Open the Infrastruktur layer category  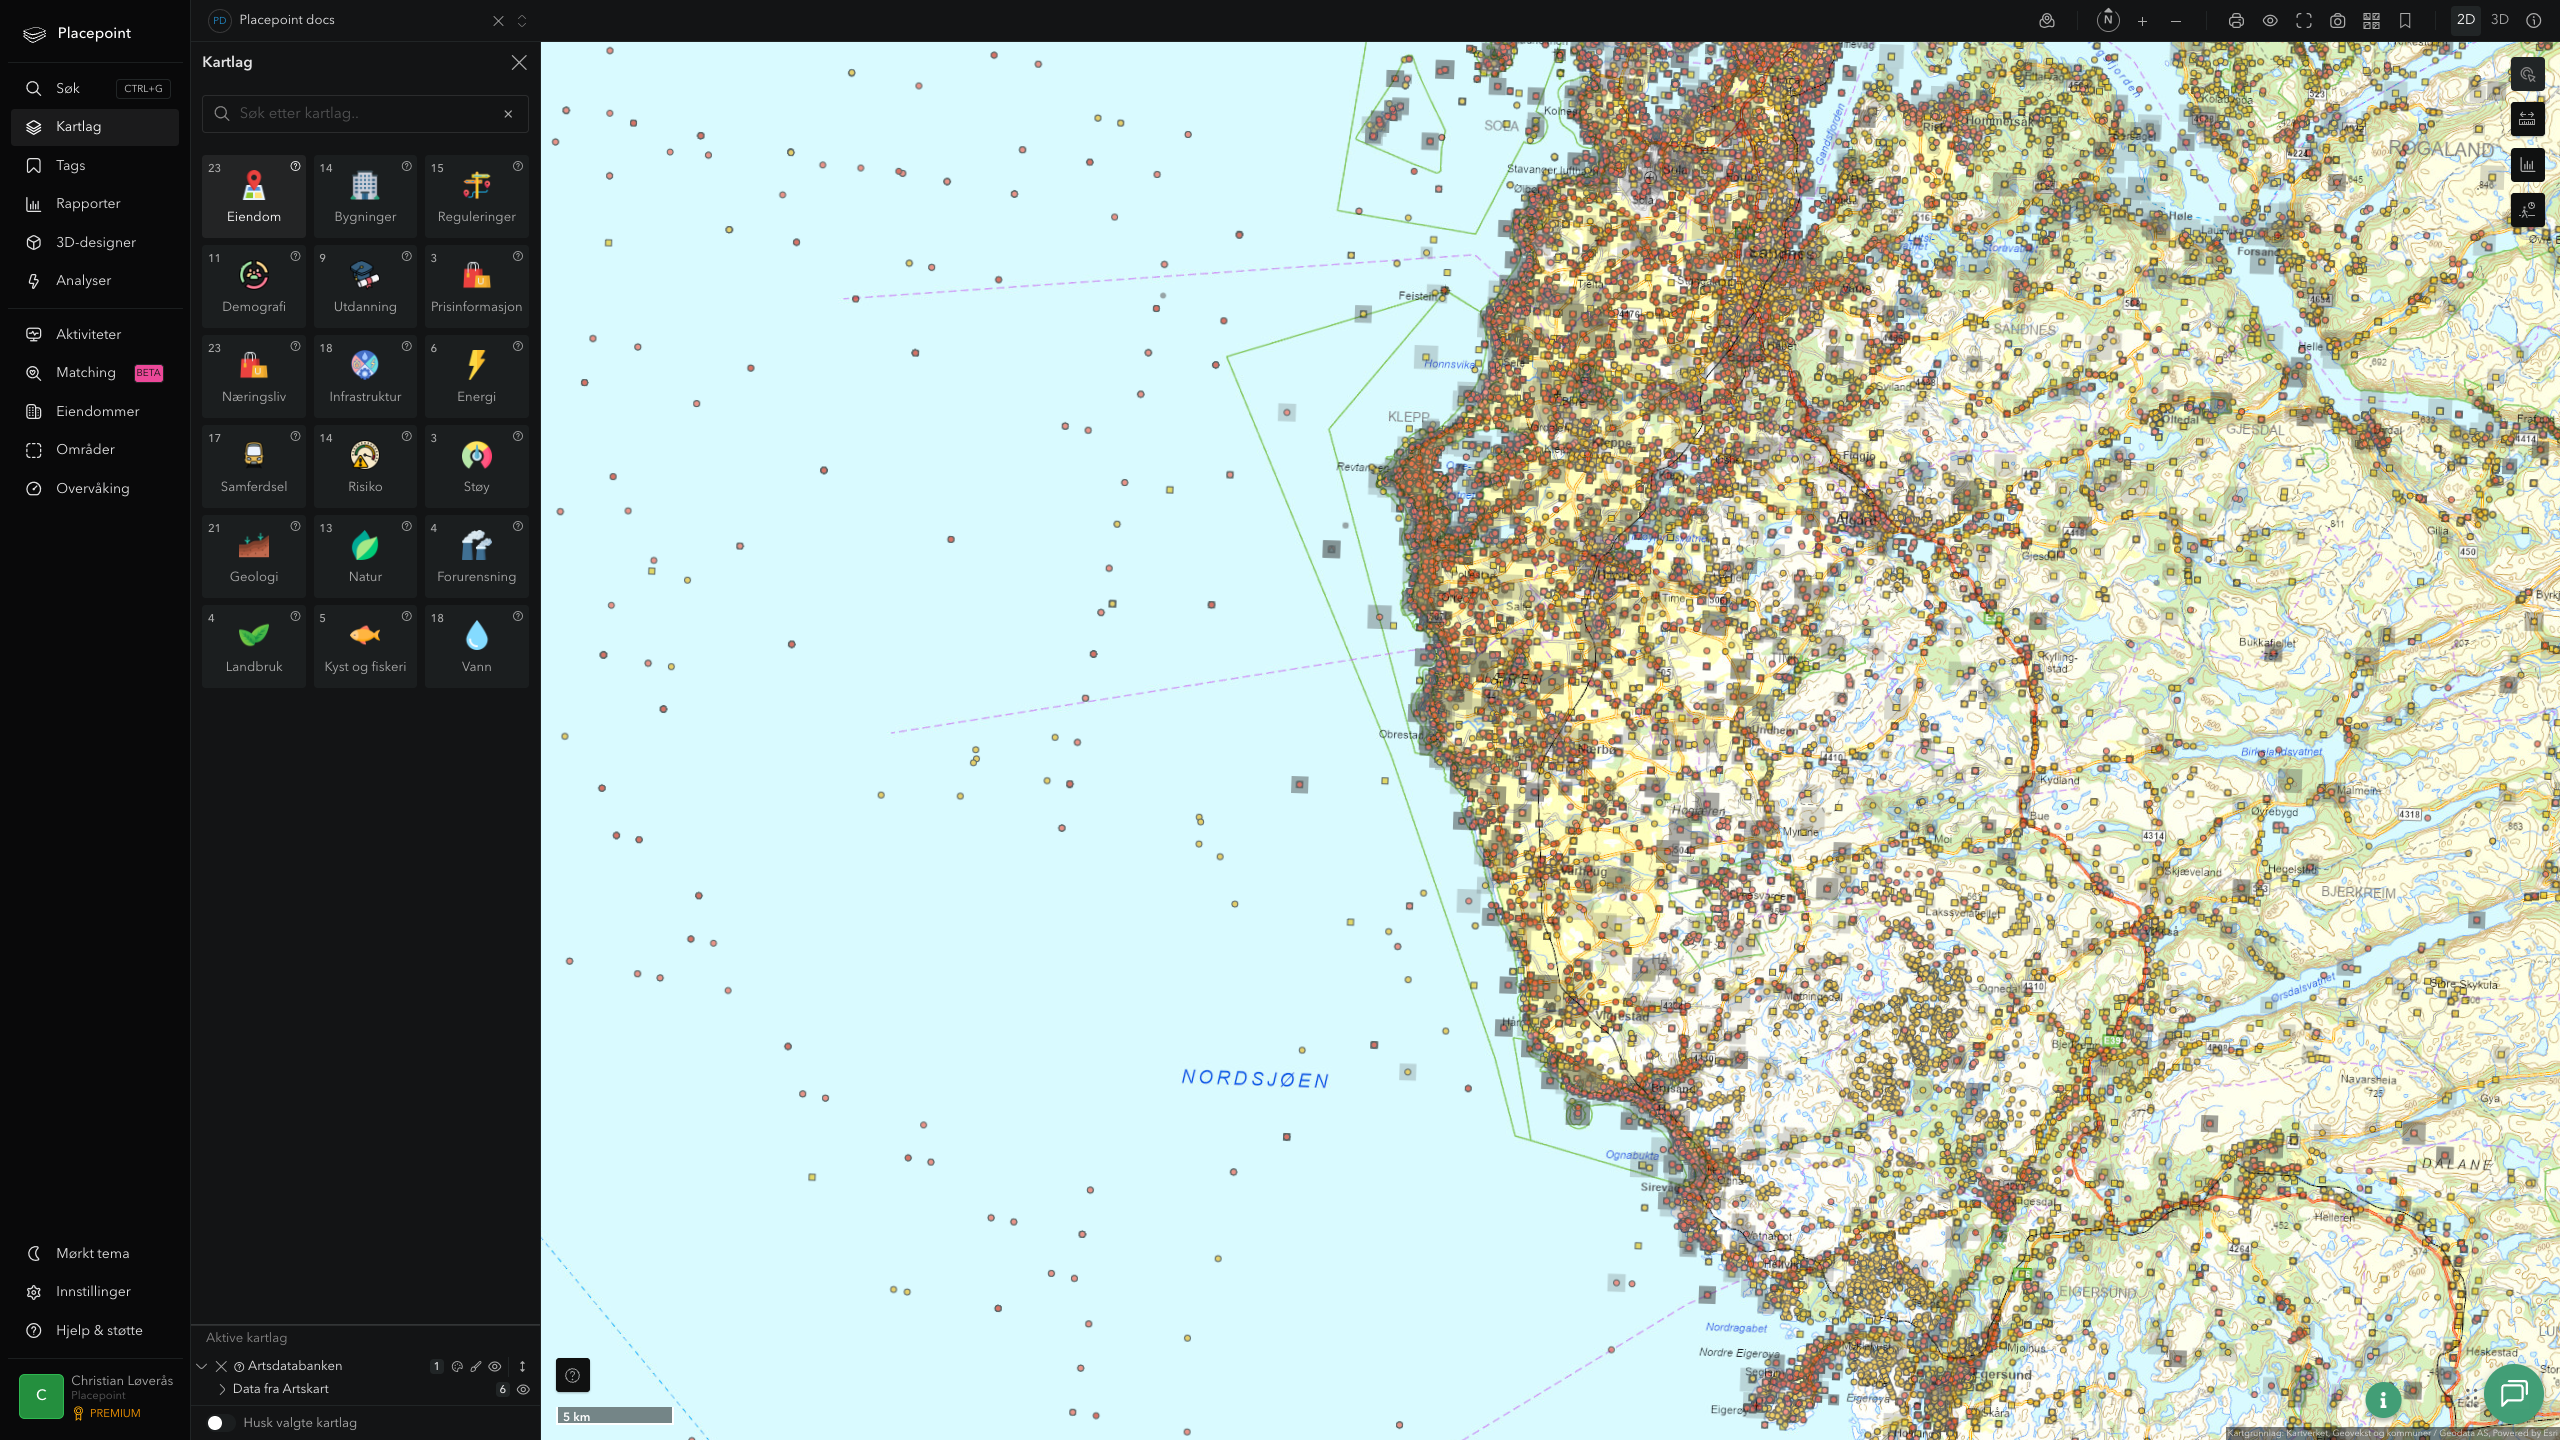(365, 376)
